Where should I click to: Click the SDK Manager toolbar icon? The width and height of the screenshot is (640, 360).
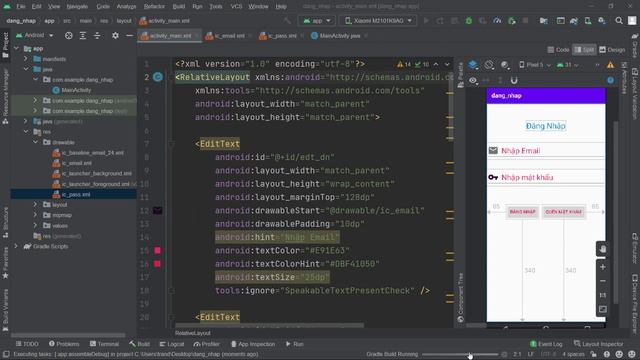click(x=602, y=21)
